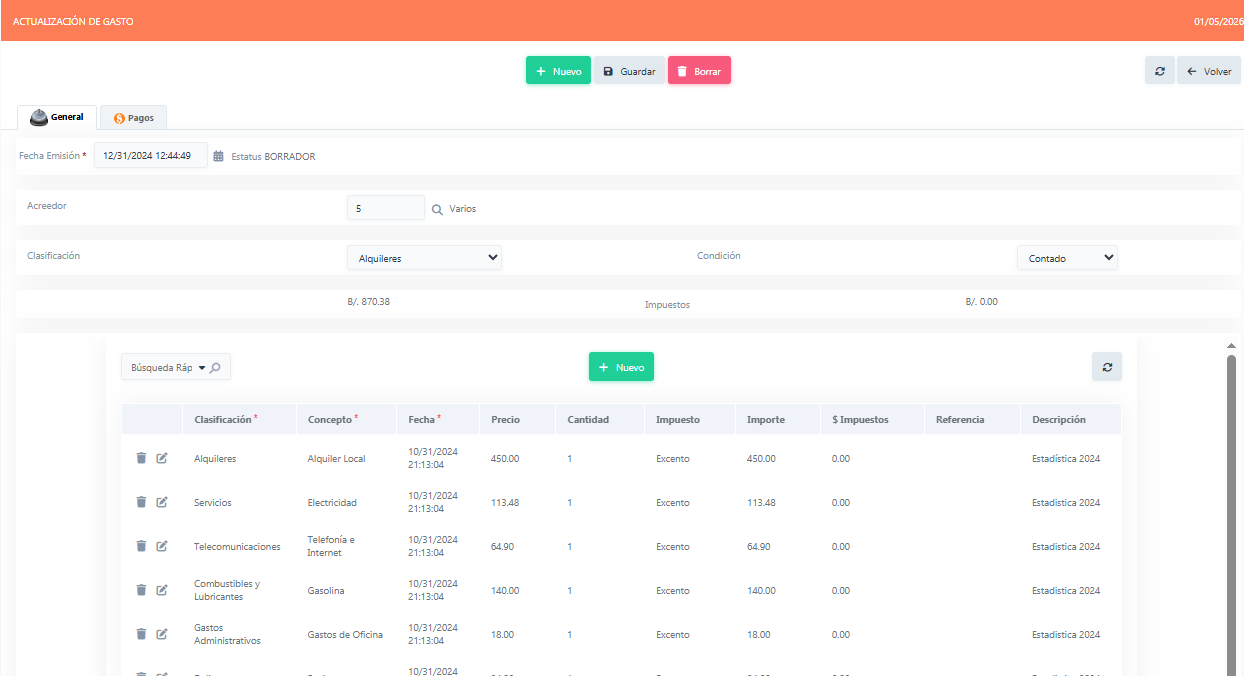Click top-right refresh button next to Volver
The width and height of the screenshot is (1244, 676).
coord(1159,71)
